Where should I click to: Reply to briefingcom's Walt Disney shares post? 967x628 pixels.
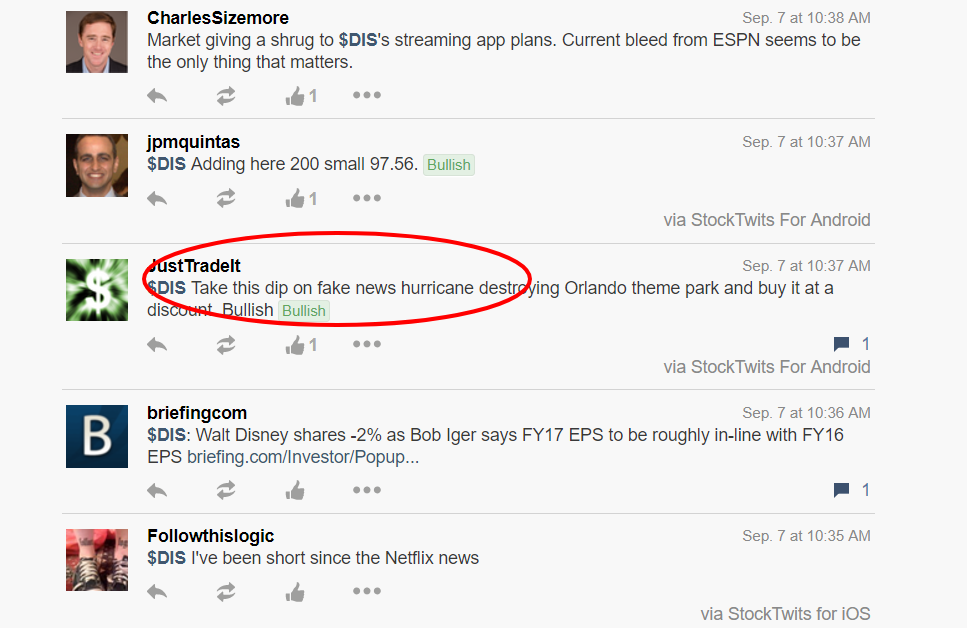pos(157,491)
